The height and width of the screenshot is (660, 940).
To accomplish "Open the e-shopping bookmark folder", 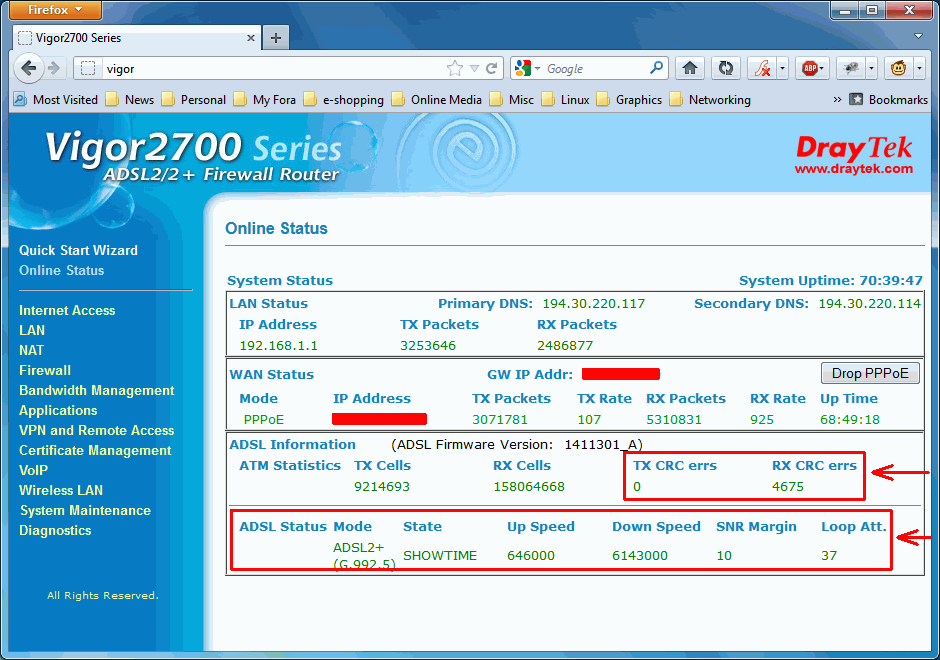I will 344,100.
